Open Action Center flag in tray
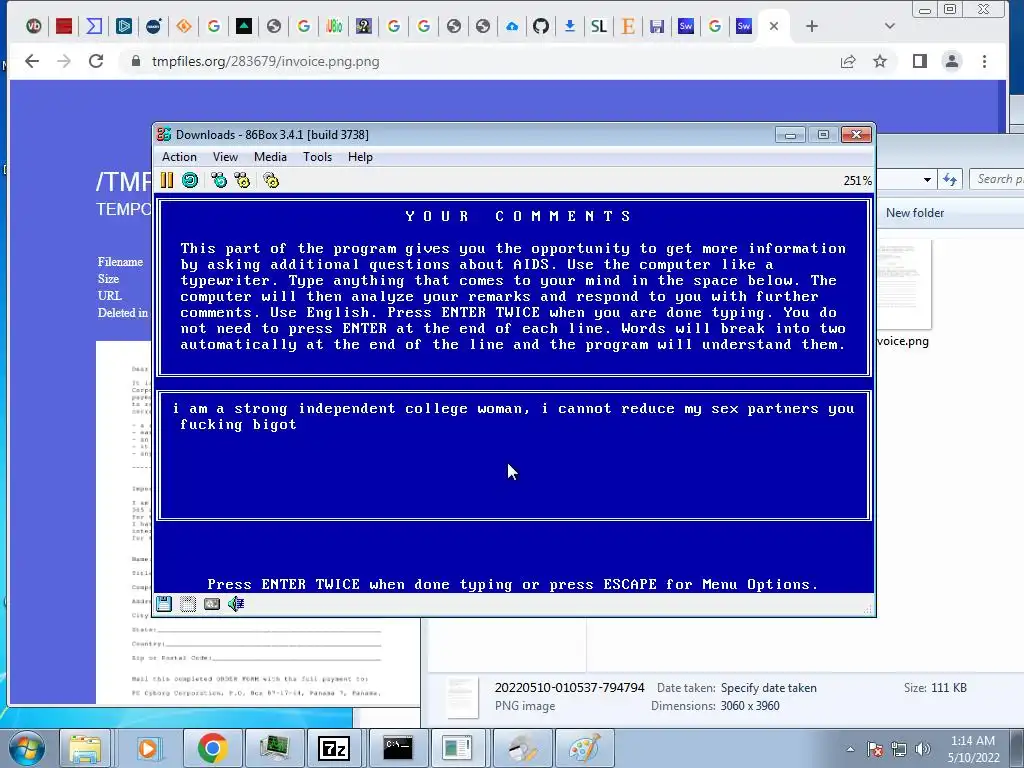The height and width of the screenshot is (768, 1024). pos(875,749)
